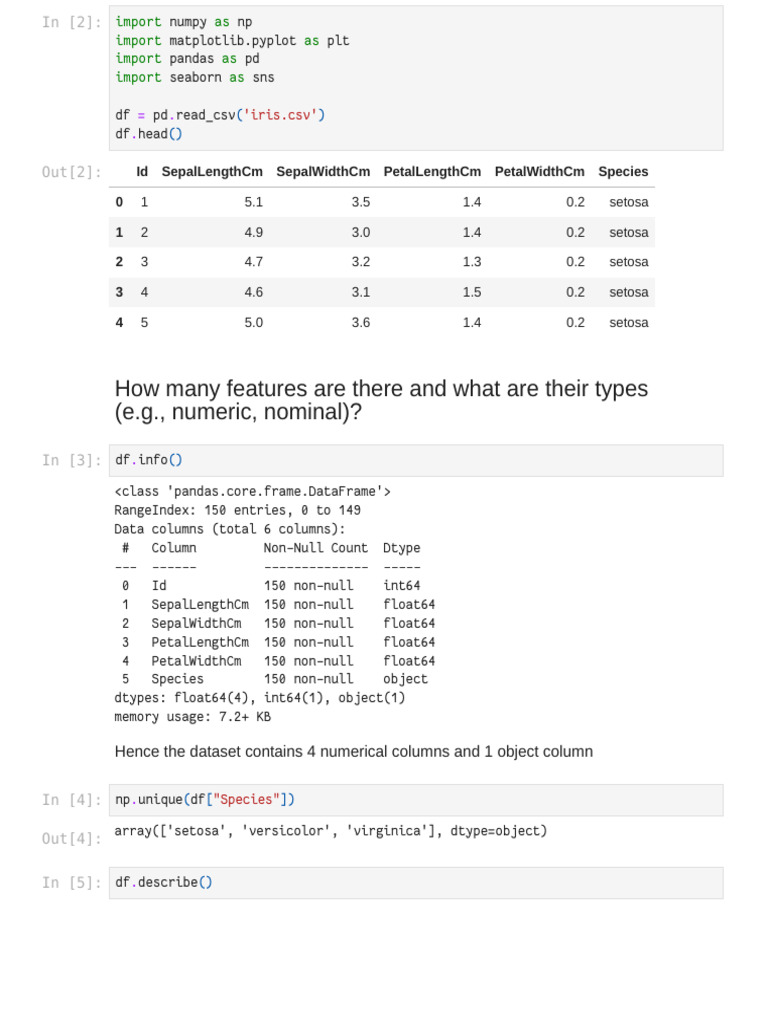The image size is (768, 1024).
Task: Click the 'How many features' markdown heading
Action: click(x=381, y=400)
